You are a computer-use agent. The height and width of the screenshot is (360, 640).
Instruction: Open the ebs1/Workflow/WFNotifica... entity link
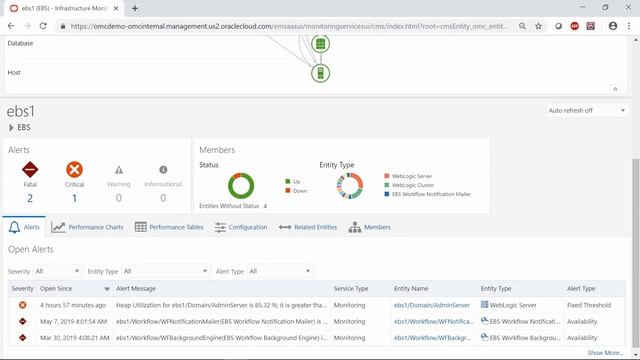click(x=434, y=321)
